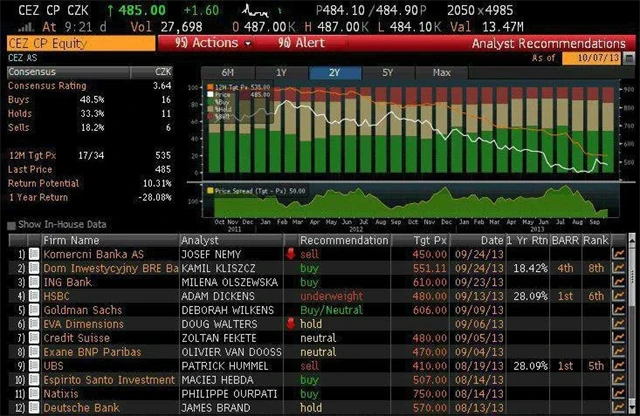Sort by the Recommendation column header
Screen dimensions: 640x416
(343, 241)
